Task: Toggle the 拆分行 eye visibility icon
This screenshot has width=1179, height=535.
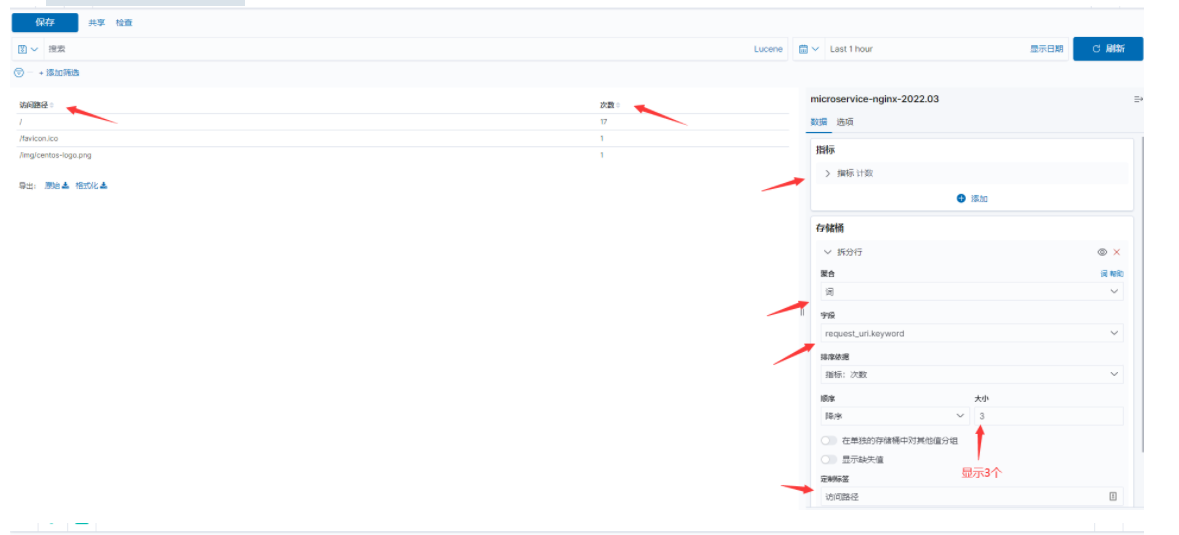Action: click(1102, 252)
